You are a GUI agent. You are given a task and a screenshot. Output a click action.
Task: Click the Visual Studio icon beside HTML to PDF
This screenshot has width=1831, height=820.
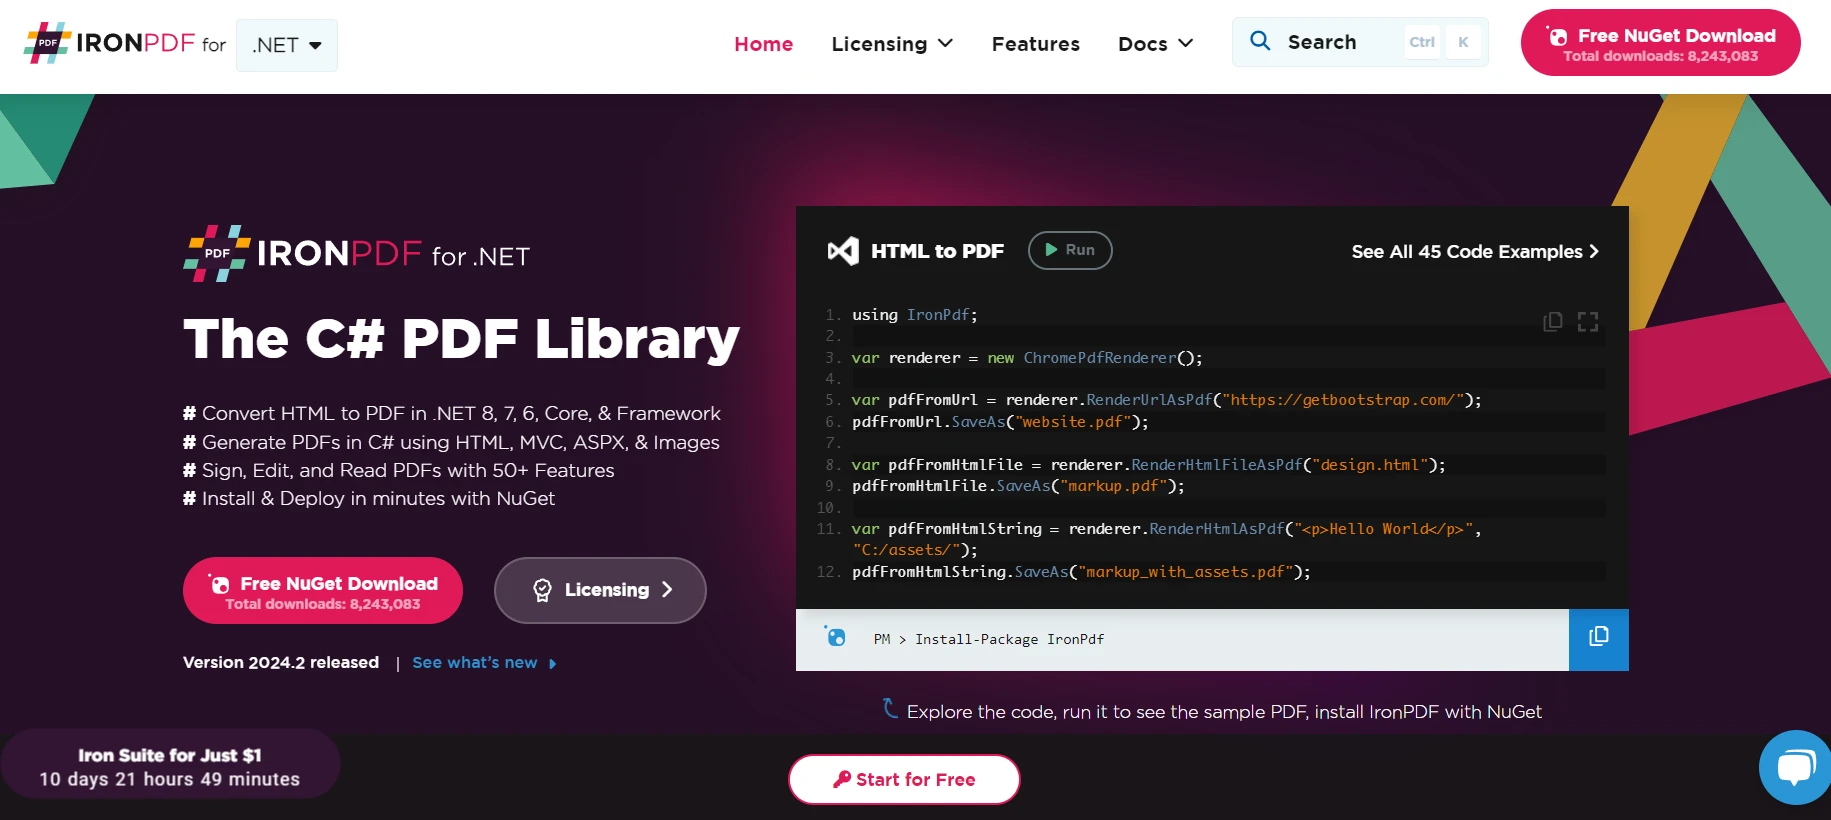coord(843,251)
